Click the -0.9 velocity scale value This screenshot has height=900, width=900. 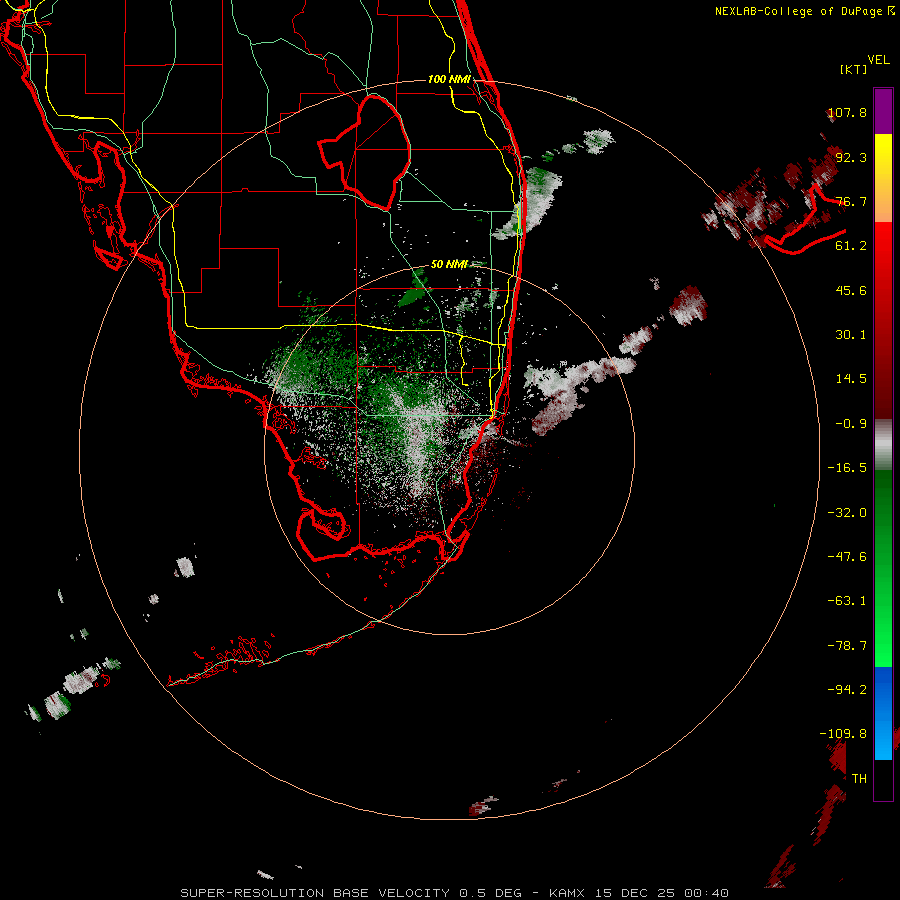(851, 424)
